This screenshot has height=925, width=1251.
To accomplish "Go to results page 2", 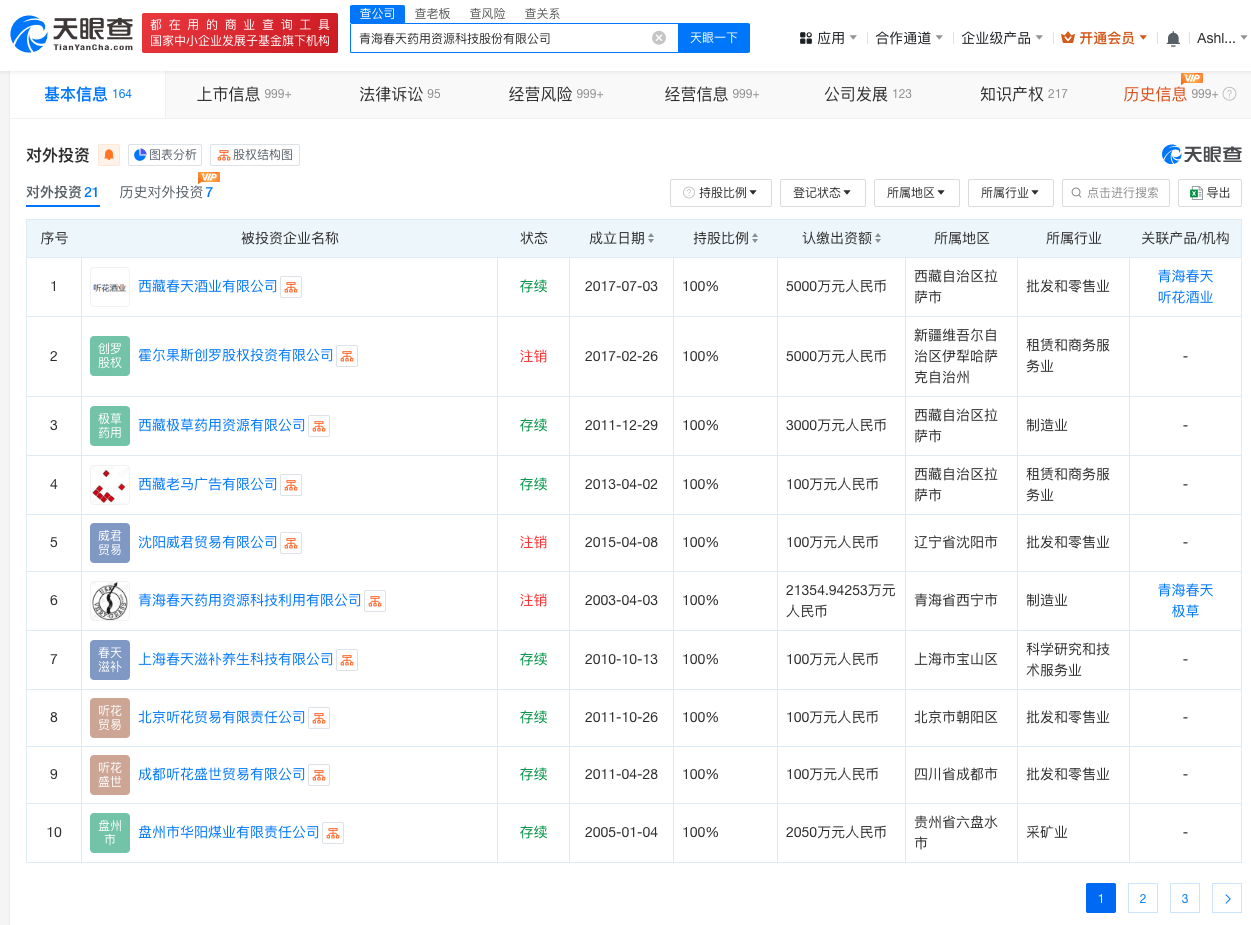I will [x=1142, y=898].
